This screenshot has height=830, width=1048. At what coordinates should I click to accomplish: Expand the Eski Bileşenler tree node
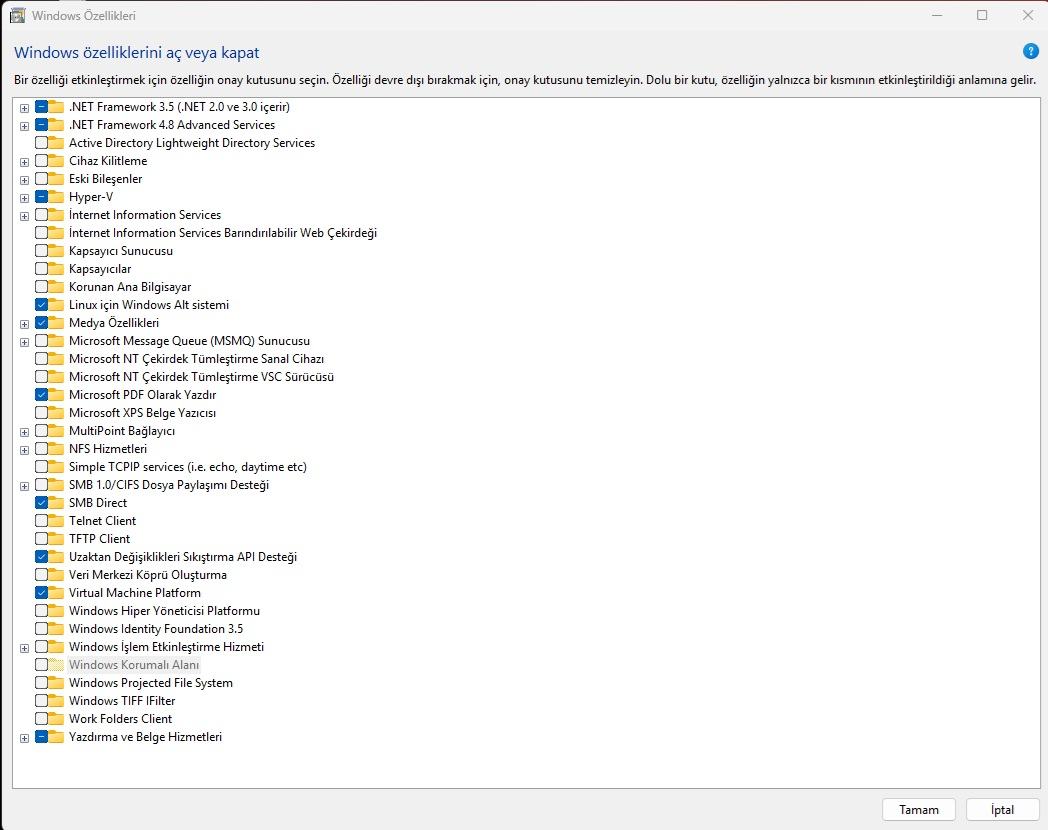[x=25, y=180]
